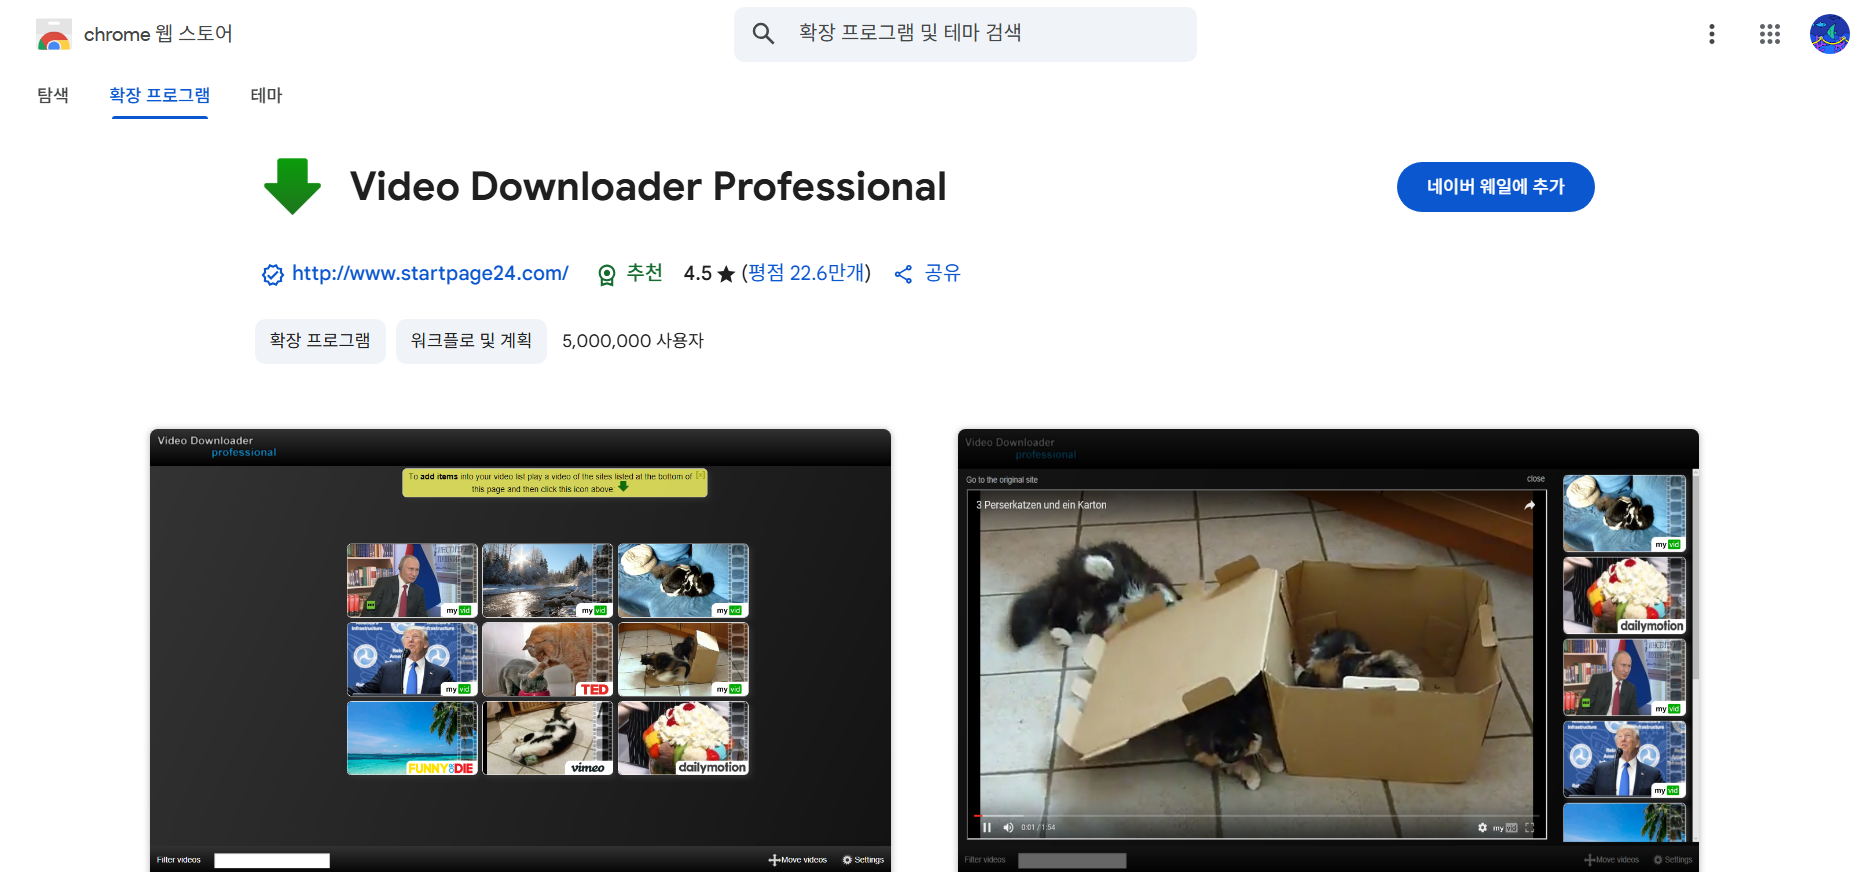
Task: Focus the extensions and themes search field
Action: coord(965,34)
